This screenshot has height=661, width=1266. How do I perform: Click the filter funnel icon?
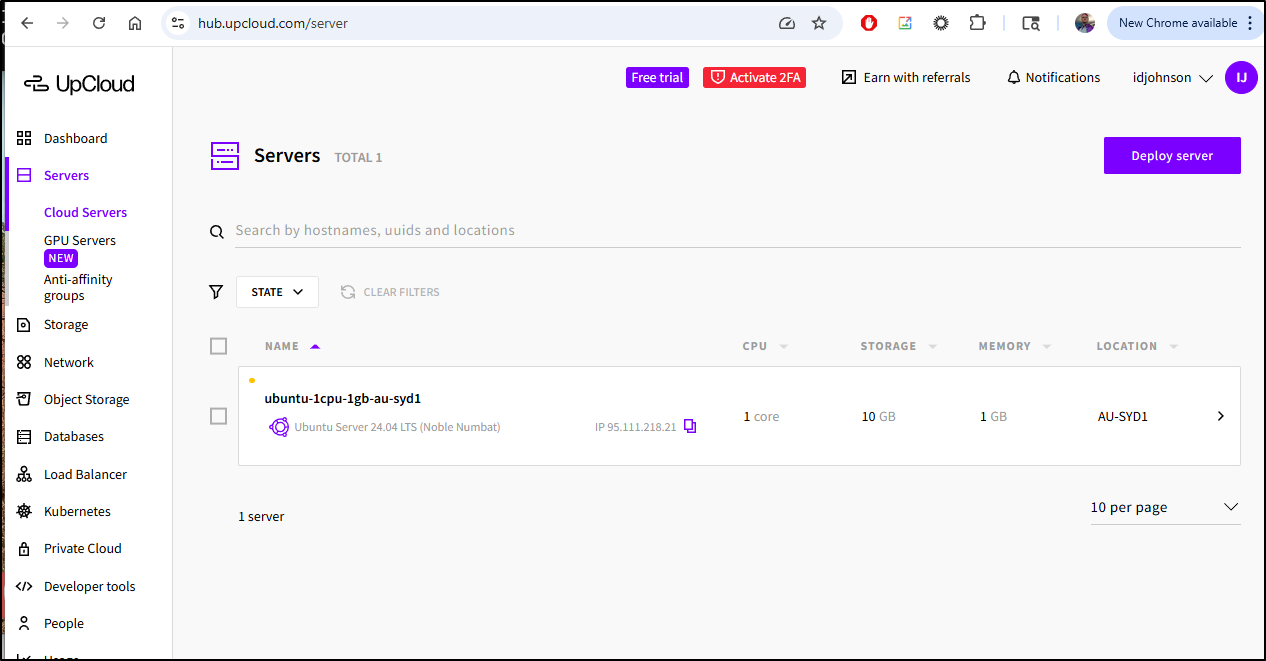[216, 292]
